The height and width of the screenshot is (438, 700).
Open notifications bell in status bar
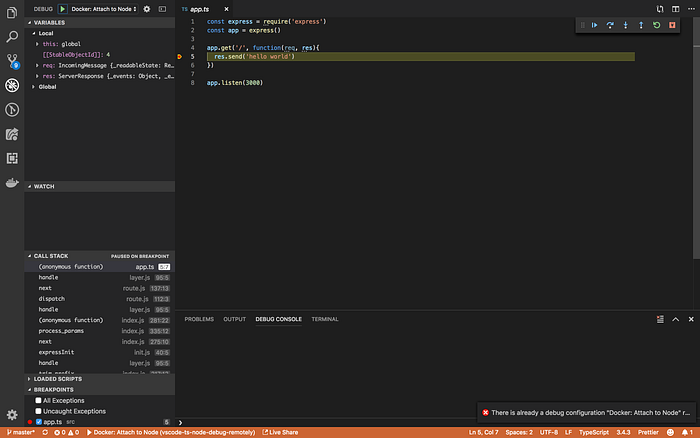pyautogui.click(x=687, y=432)
